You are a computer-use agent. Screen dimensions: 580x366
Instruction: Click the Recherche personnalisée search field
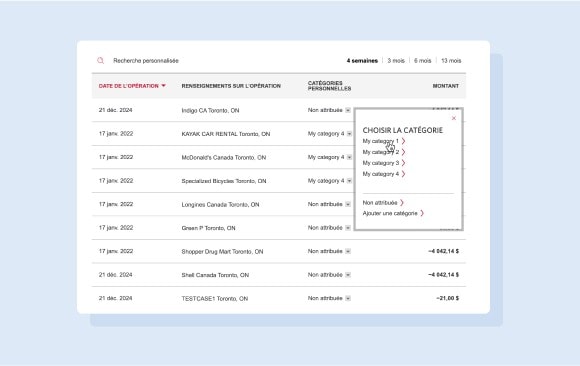point(146,60)
